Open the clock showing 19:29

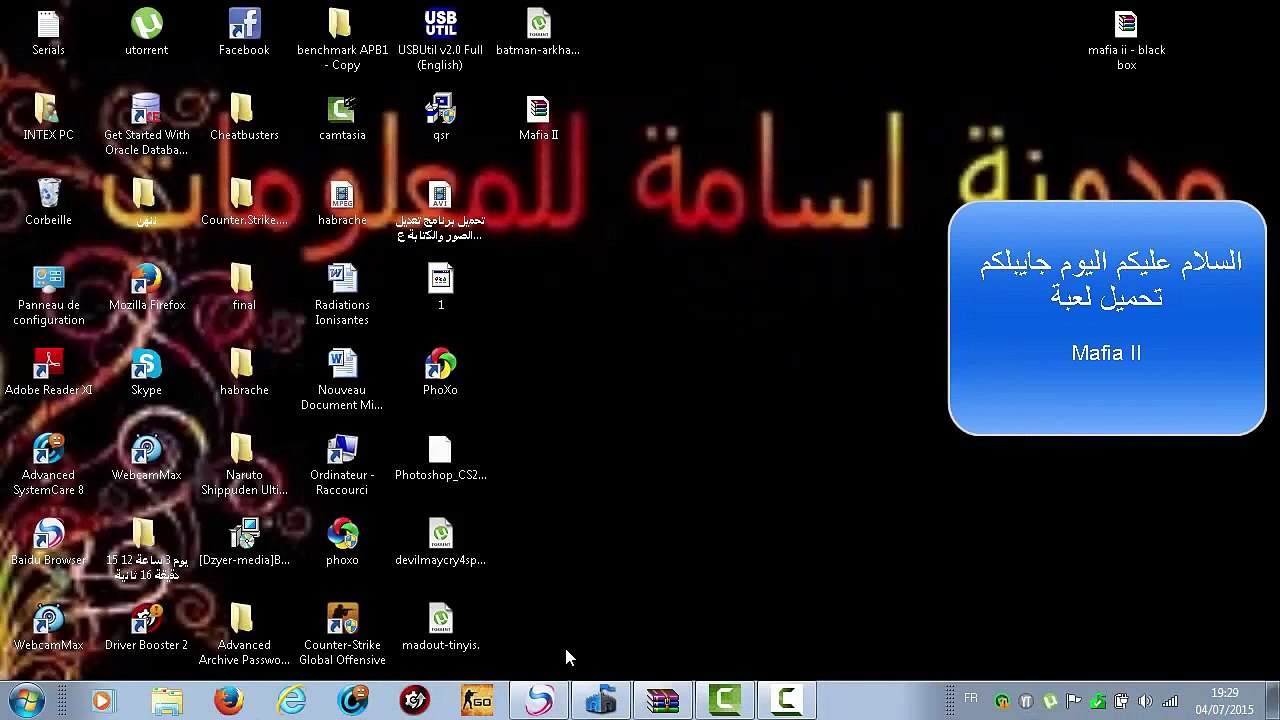click(x=1224, y=701)
